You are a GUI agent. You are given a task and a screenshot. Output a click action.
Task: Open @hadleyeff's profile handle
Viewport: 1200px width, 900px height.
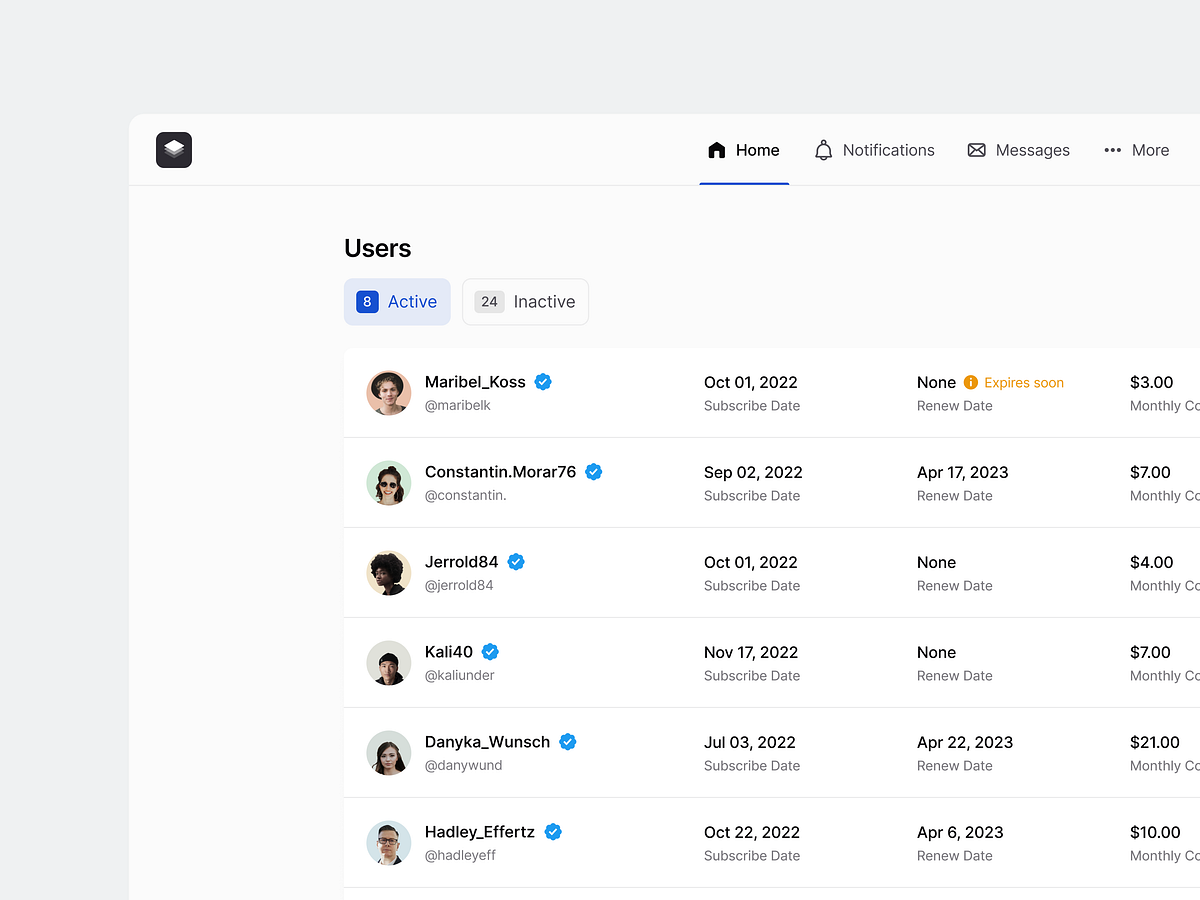click(x=462, y=856)
